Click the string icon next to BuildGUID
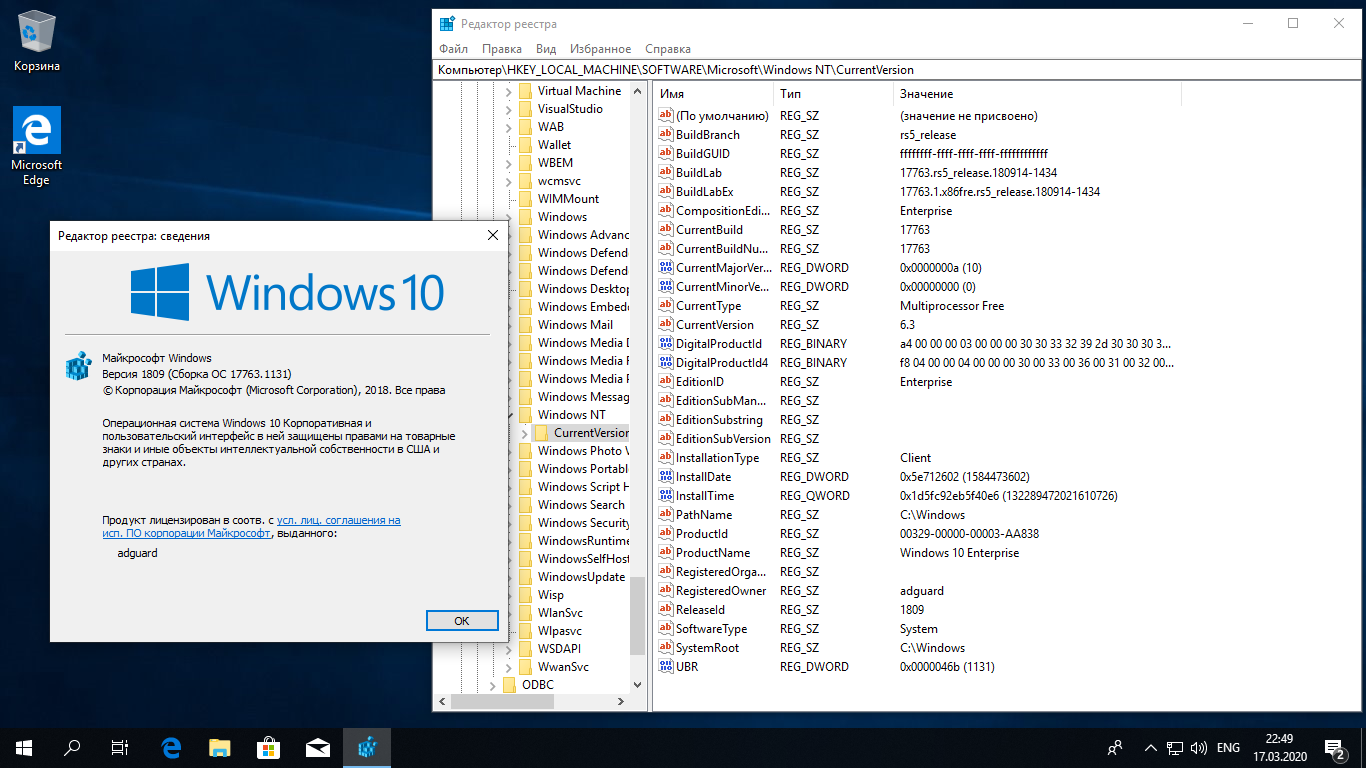 (x=666, y=154)
